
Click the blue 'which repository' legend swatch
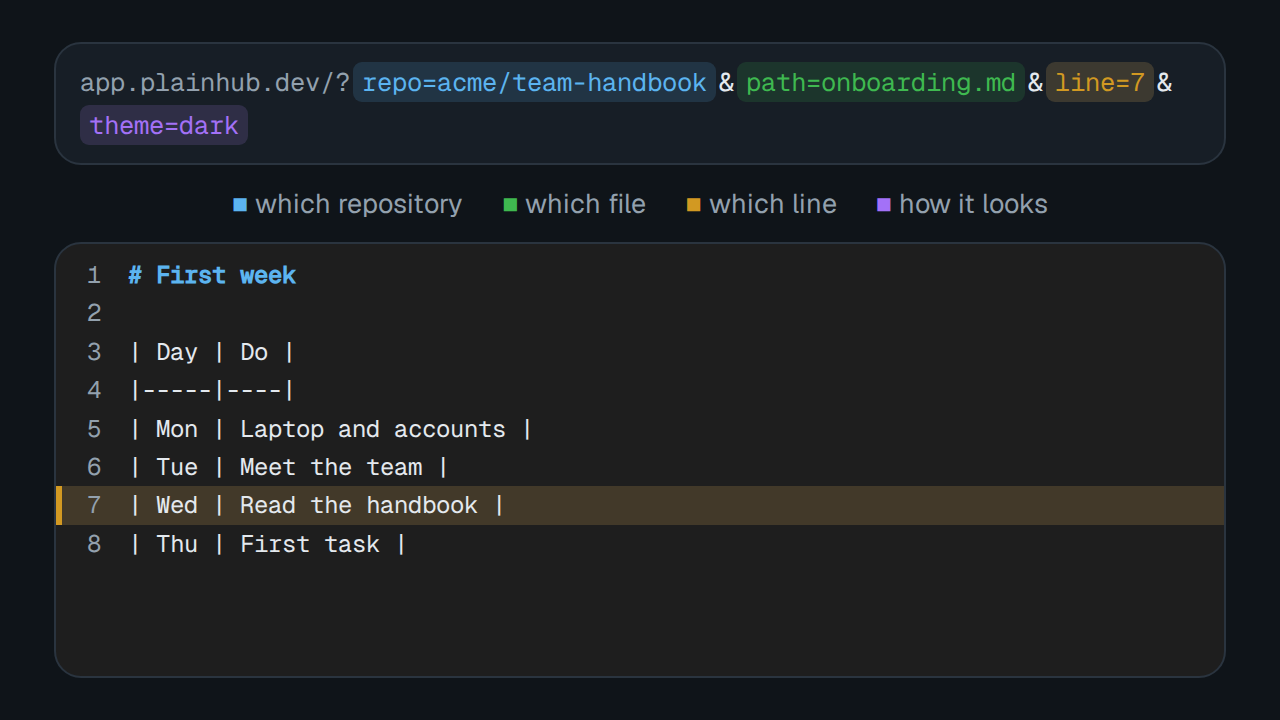point(240,205)
